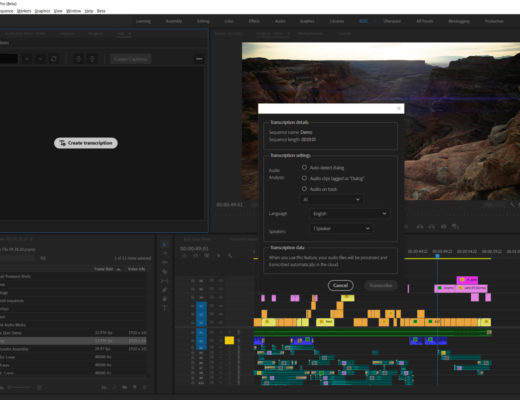The width and height of the screenshot is (520, 400).
Task: Switch to the Editing workspace
Action: [x=203, y=21]
